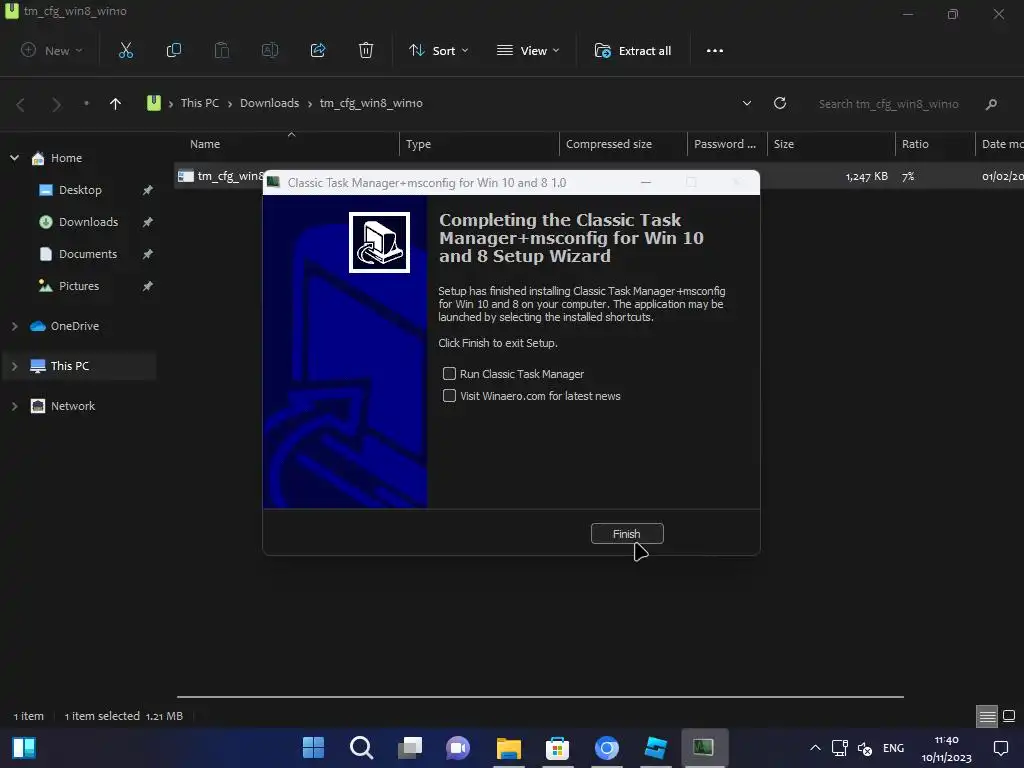Sort by the Password column header
The image size is (1024, 768).
(727, 144)
